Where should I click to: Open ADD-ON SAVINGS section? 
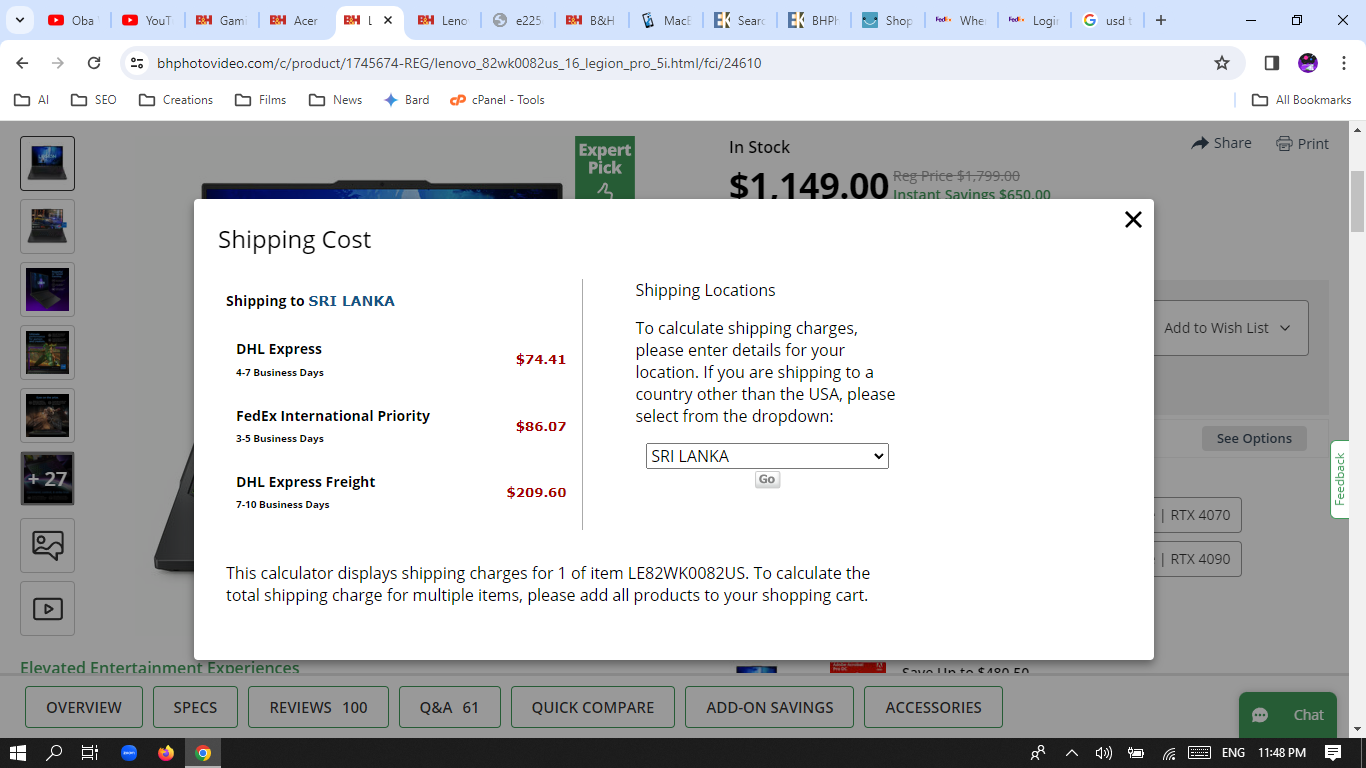click(x=769, y=707)
